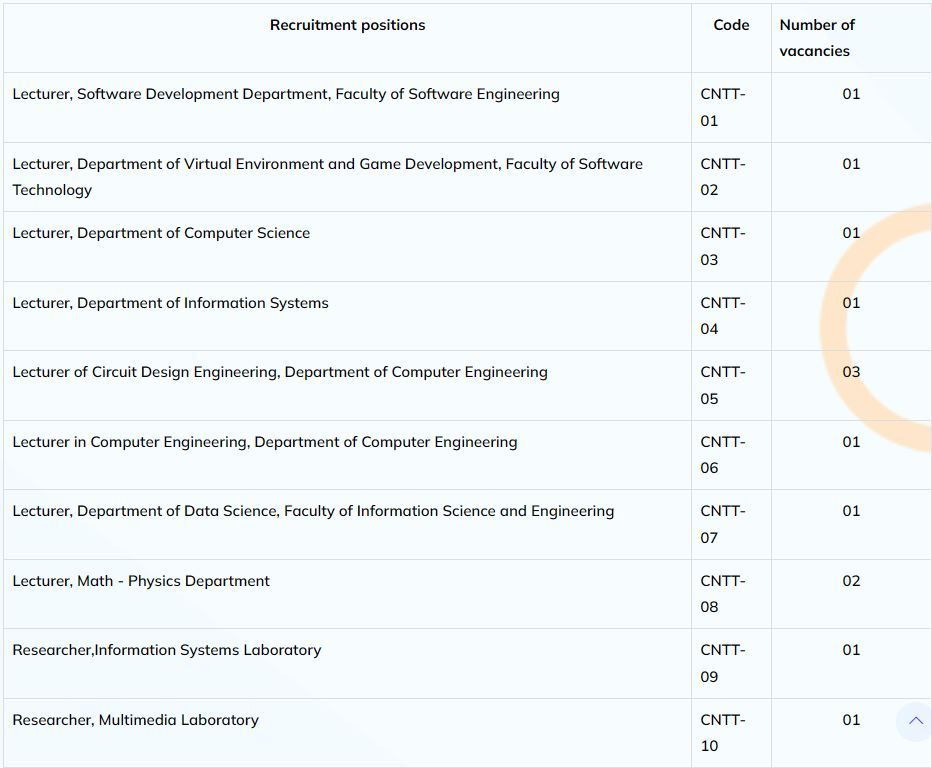The image size is (932, 768).
Task: Select the Information Systems Laboratory researcher row
Action: tap(167, 650)
